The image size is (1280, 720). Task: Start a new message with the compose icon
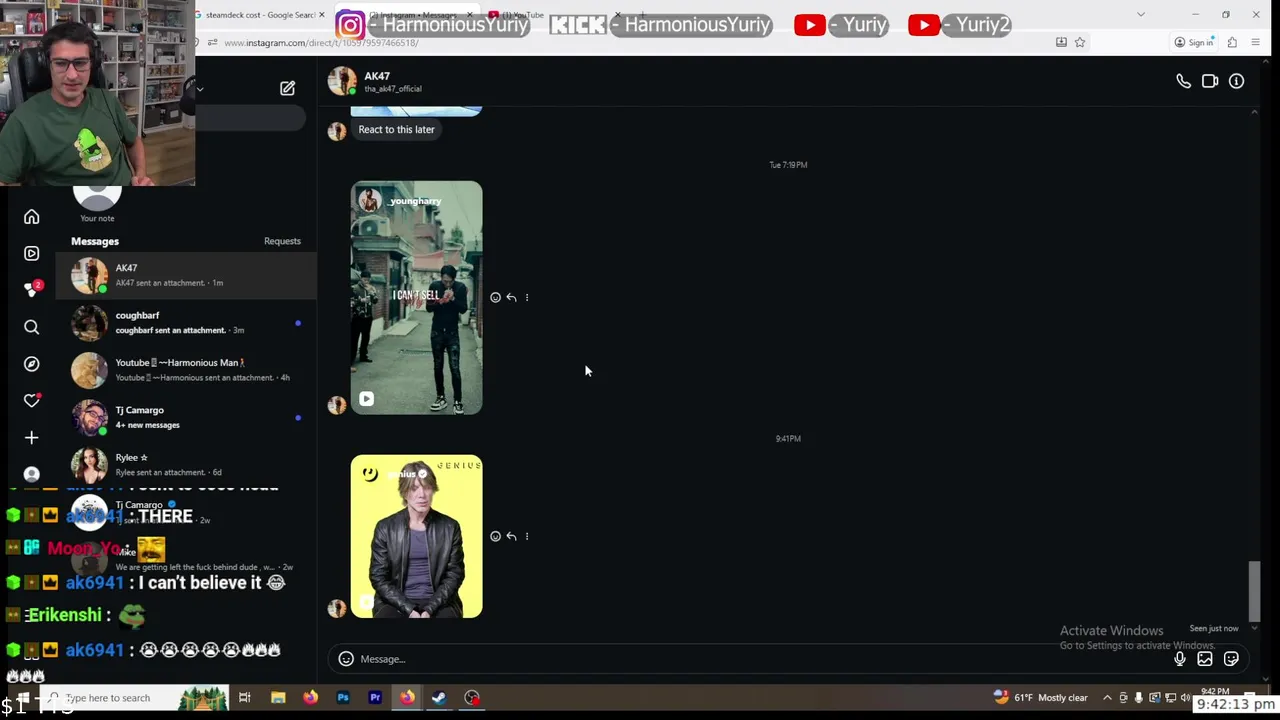pyautogui.click(x=287, y=88)
